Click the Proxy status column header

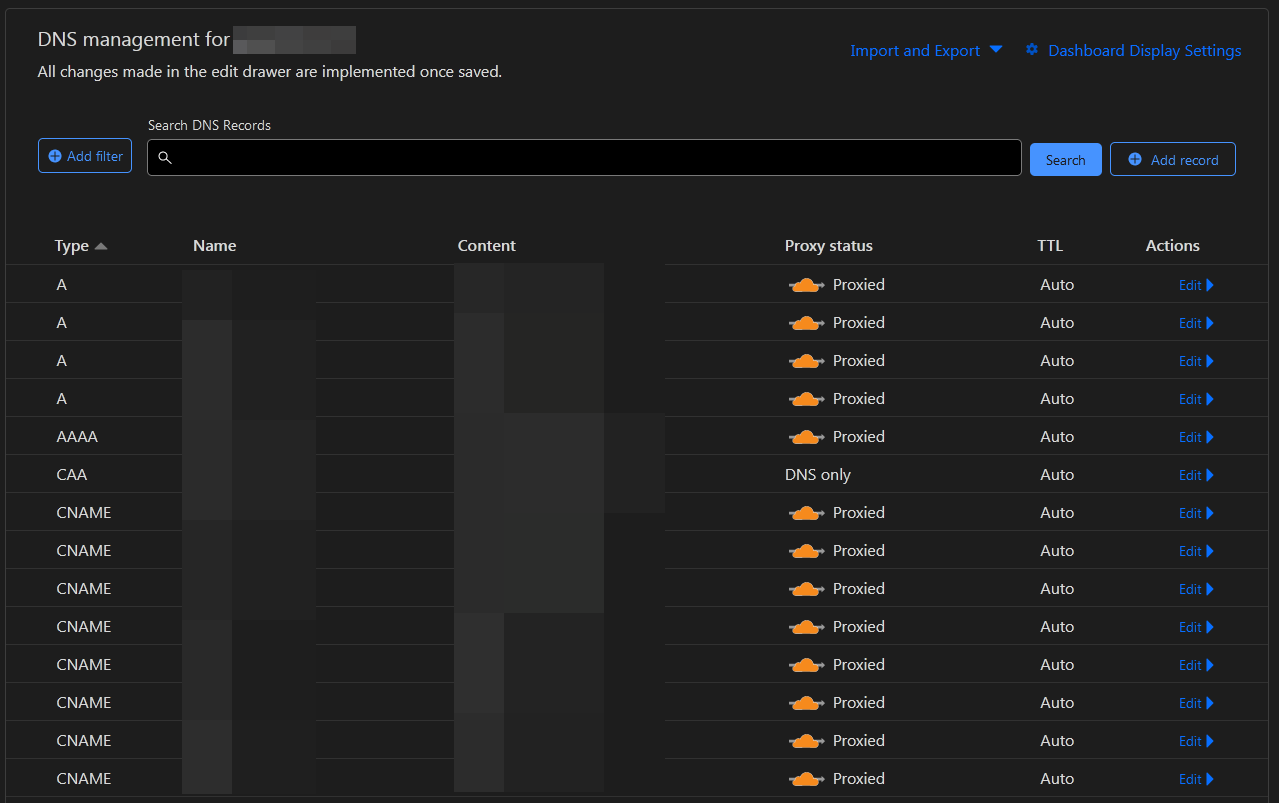coord(829,246)
